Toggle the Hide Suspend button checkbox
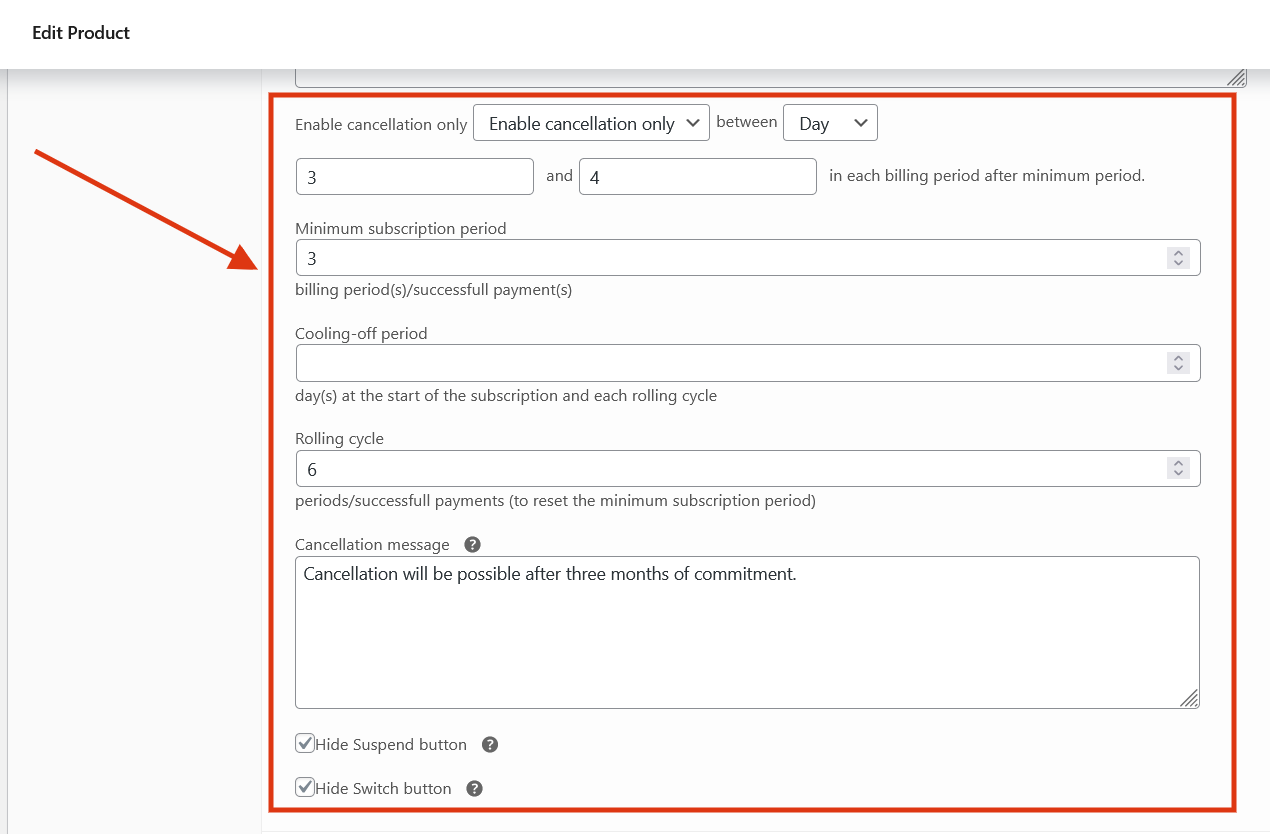The image size is (1270, 834). click(306, 744)
